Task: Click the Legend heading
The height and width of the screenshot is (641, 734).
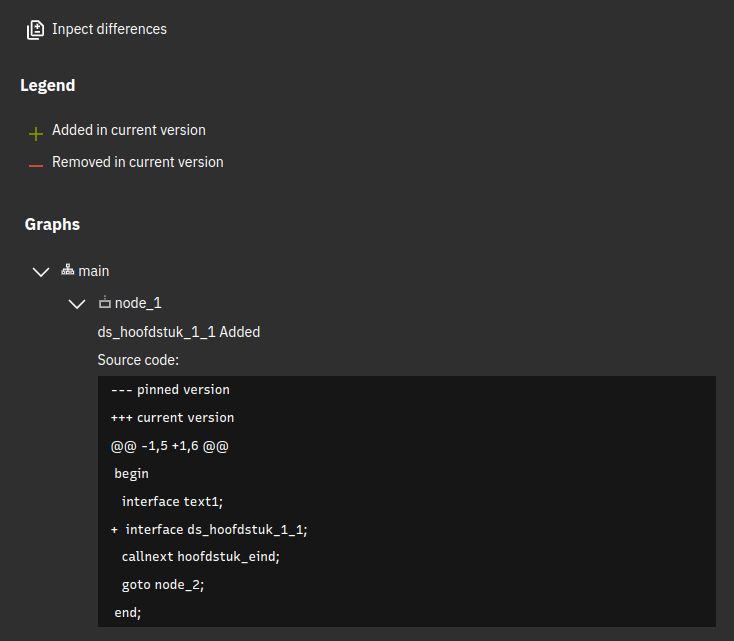Action: tap(48, 85)
